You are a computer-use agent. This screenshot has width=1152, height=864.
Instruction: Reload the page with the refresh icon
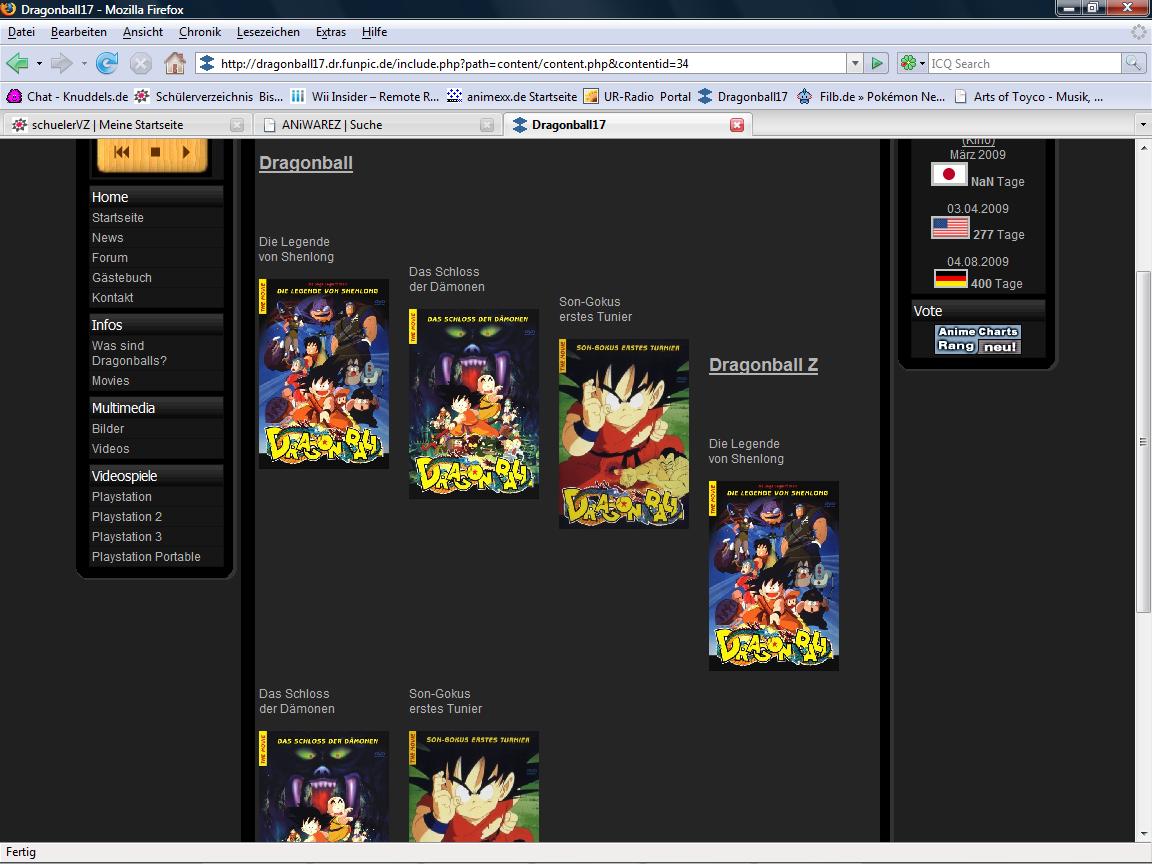click(x=107, y=63)
